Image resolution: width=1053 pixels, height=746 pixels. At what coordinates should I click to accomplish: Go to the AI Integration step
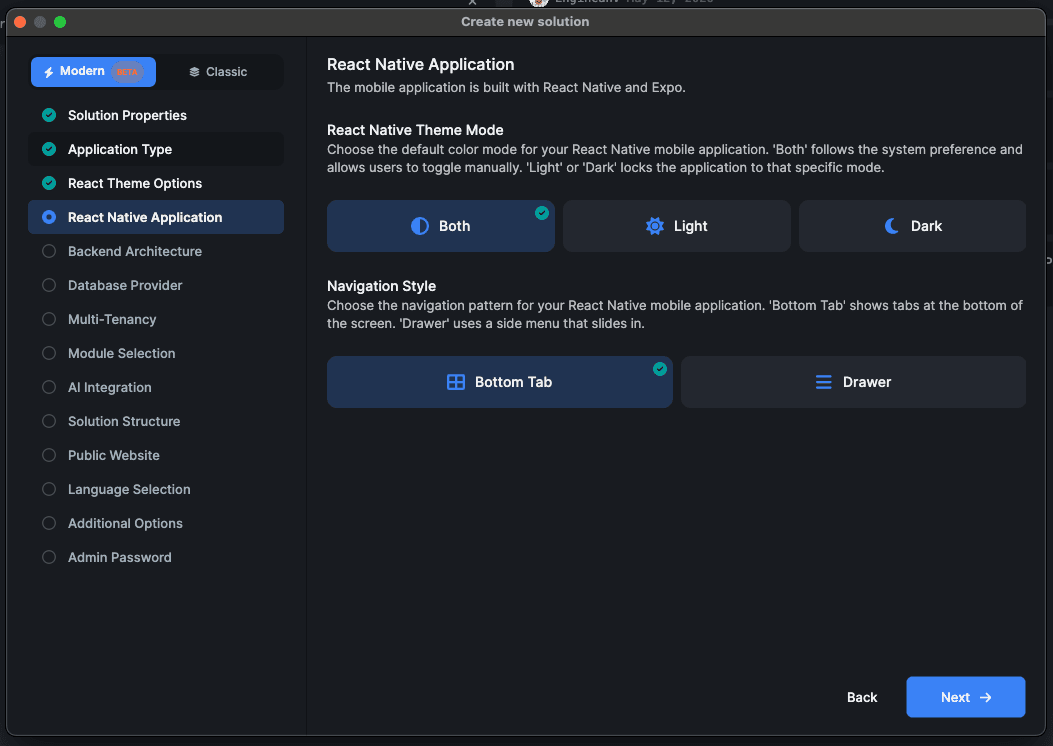point(156,387)
